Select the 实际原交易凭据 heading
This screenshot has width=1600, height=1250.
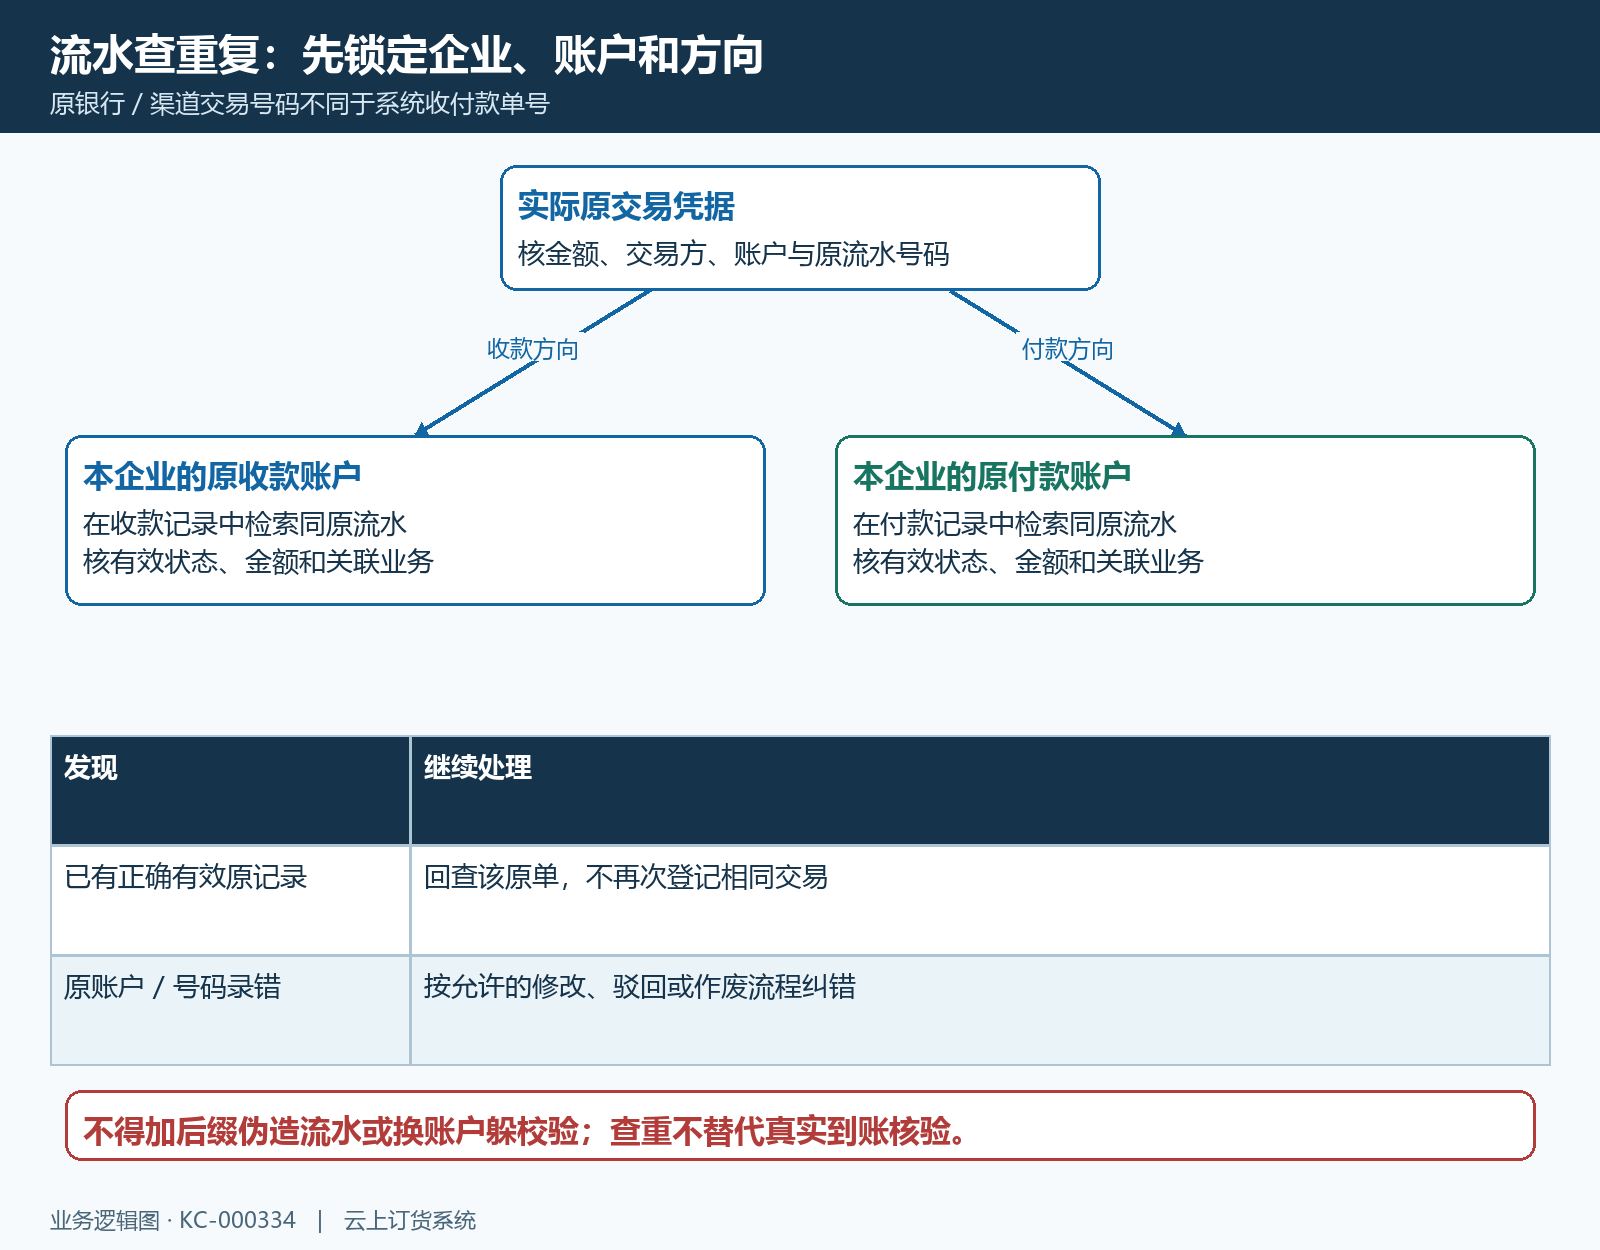point(626,206)
